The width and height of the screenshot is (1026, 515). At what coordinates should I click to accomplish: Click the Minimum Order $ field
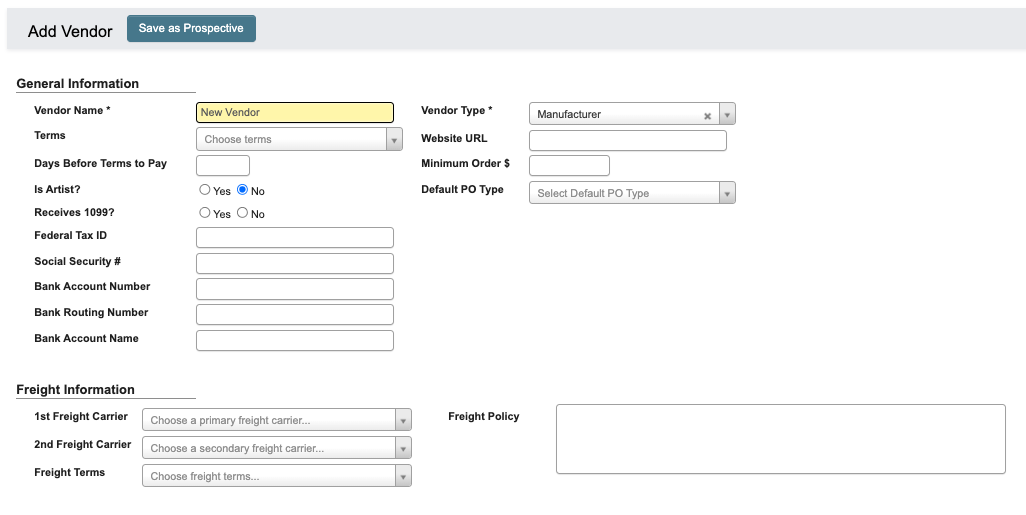pos(569,166)
